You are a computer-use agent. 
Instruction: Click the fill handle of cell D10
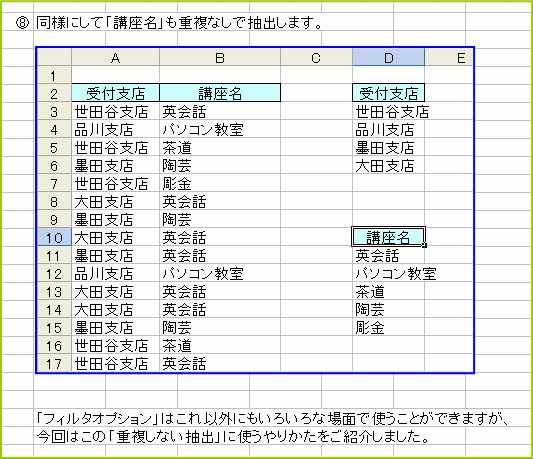pos(424,245)
